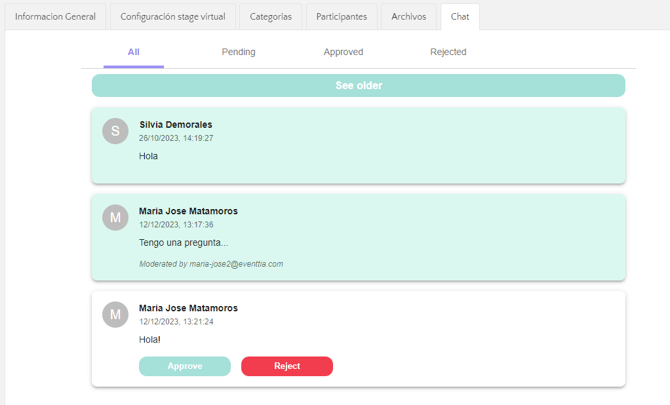Show All chat messages filter
Viewport: 670px width, 405px height.
coord(133,52)
